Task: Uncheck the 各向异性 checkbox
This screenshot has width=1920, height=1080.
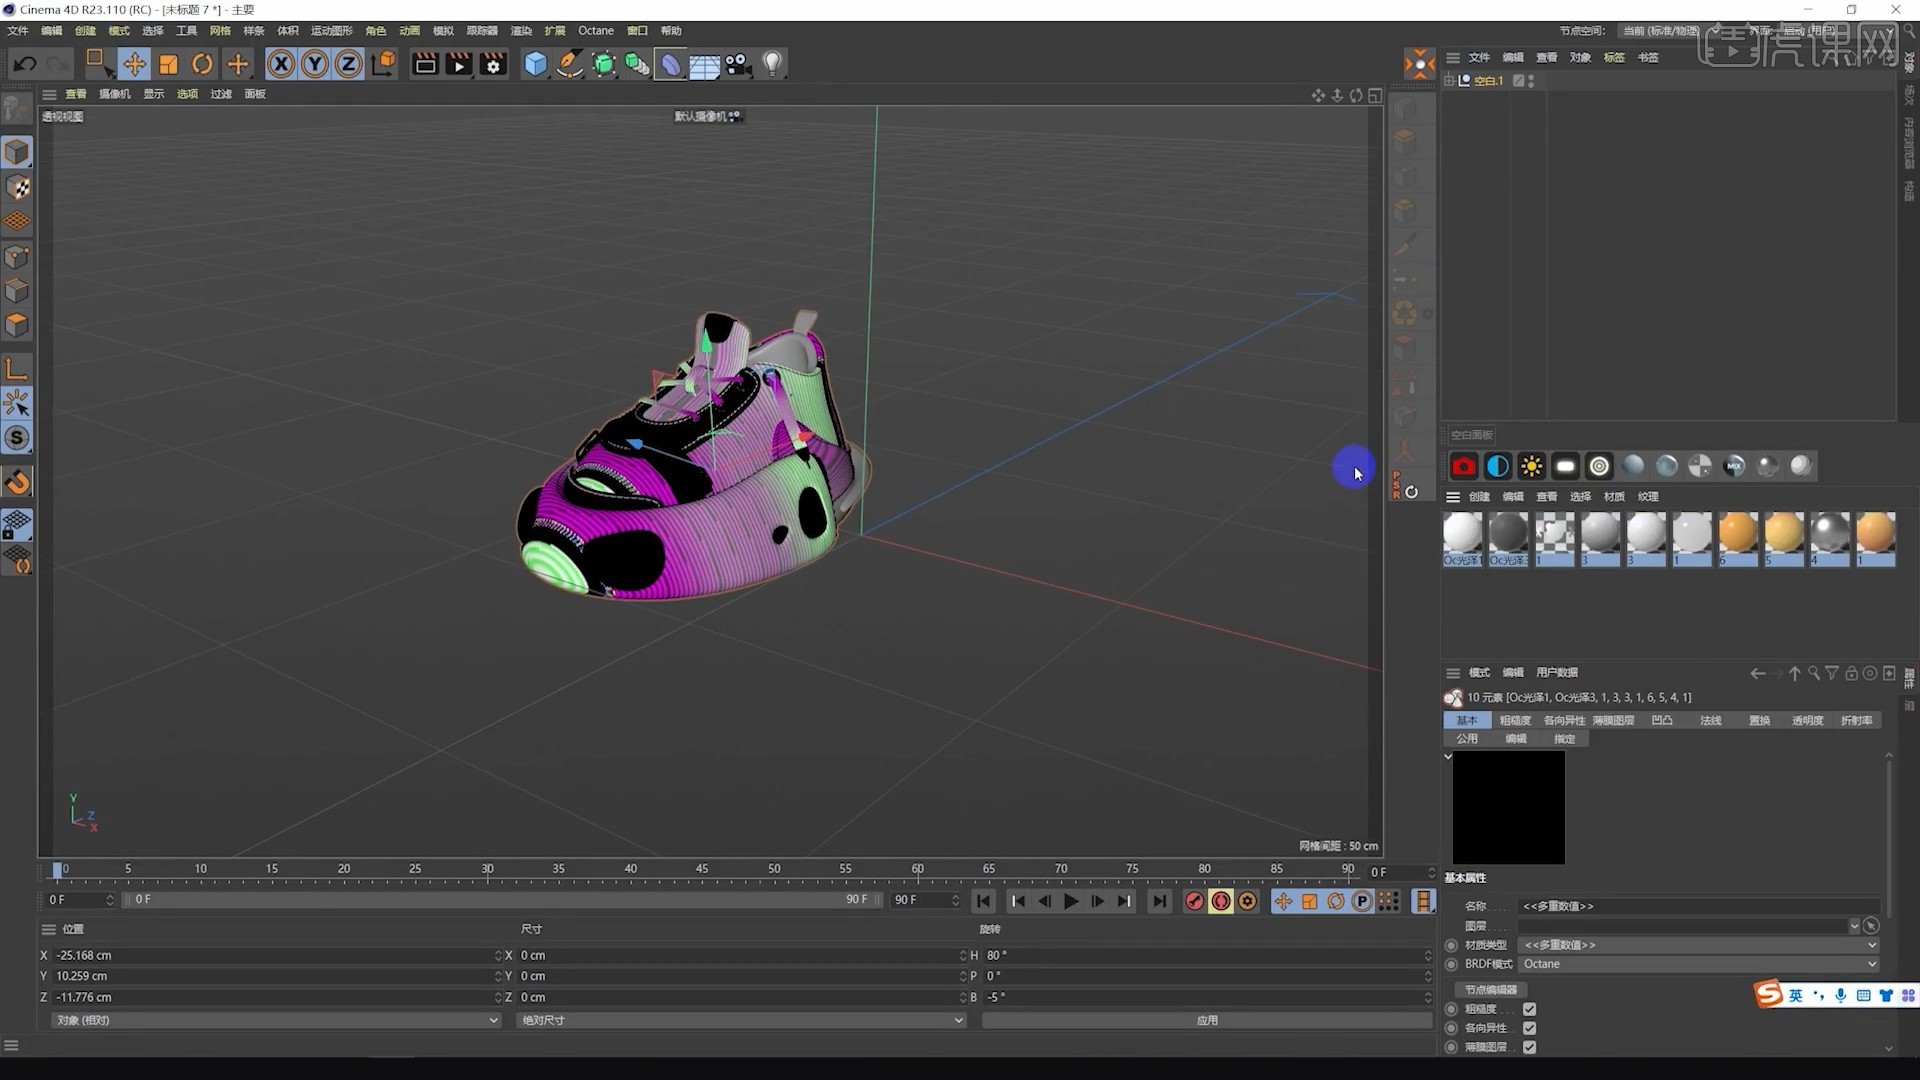Action: coord(1530,1028)
